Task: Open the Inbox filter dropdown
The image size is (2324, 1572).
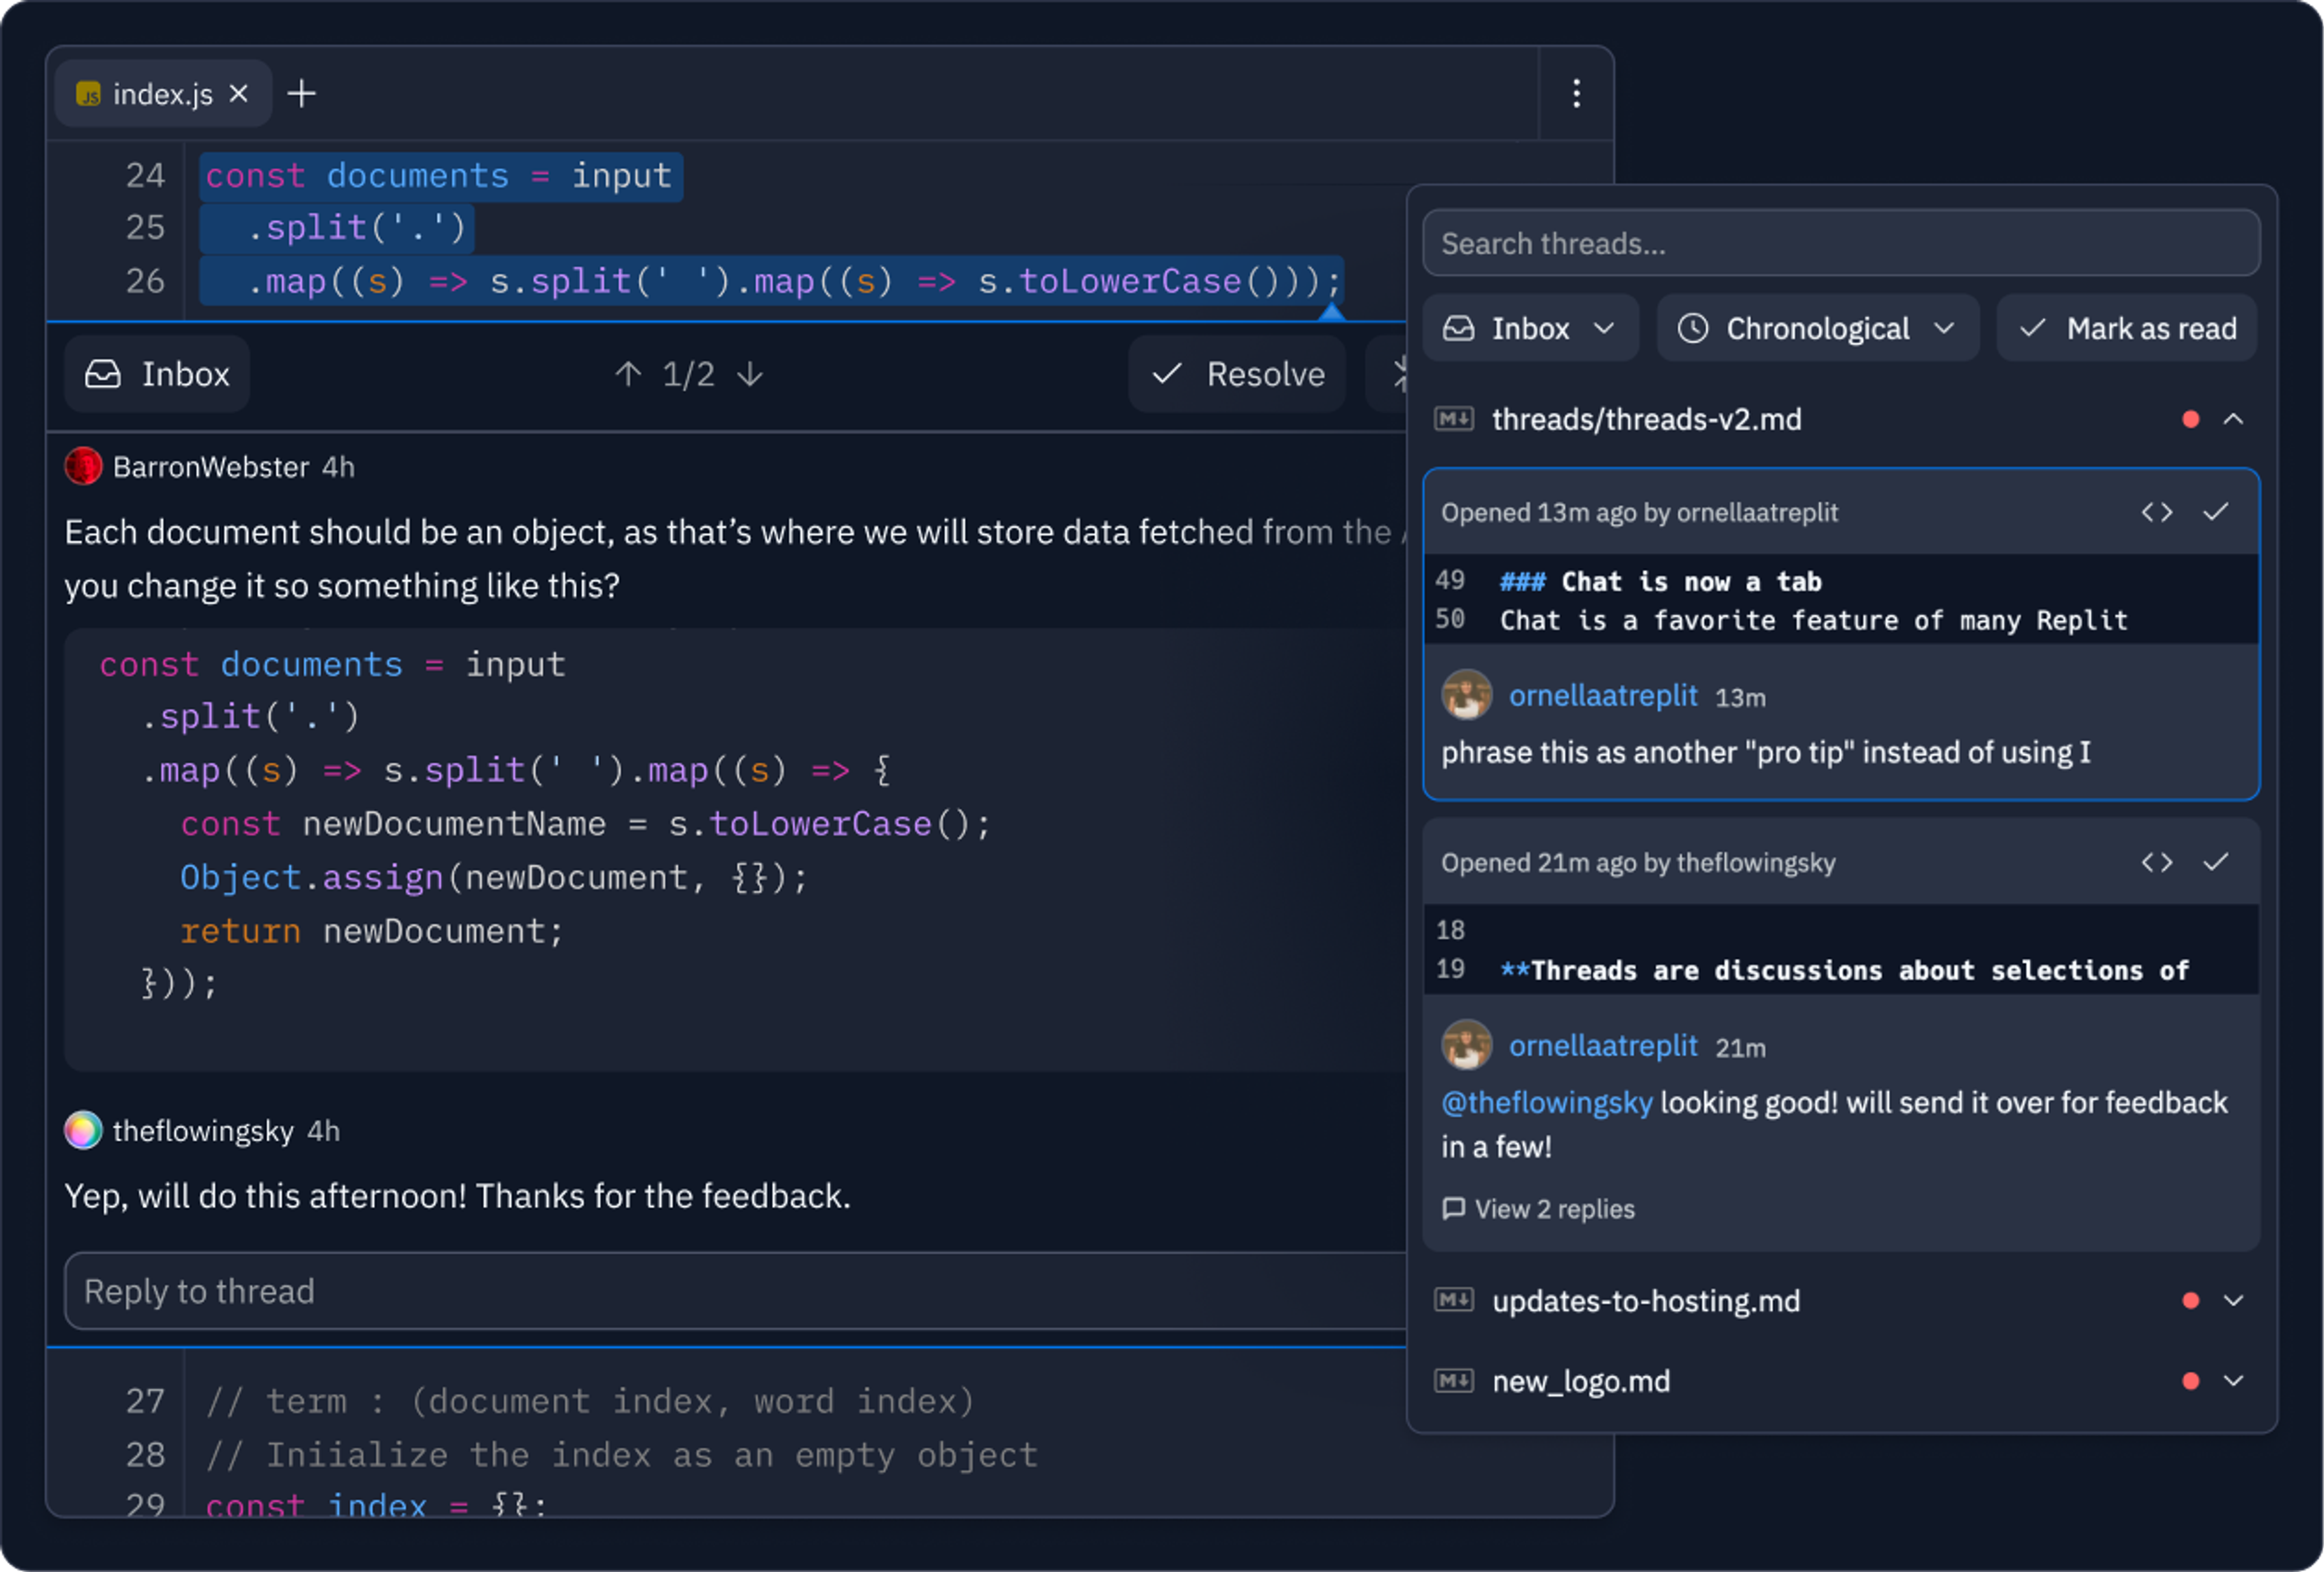Action: (x=1530, y=328)
